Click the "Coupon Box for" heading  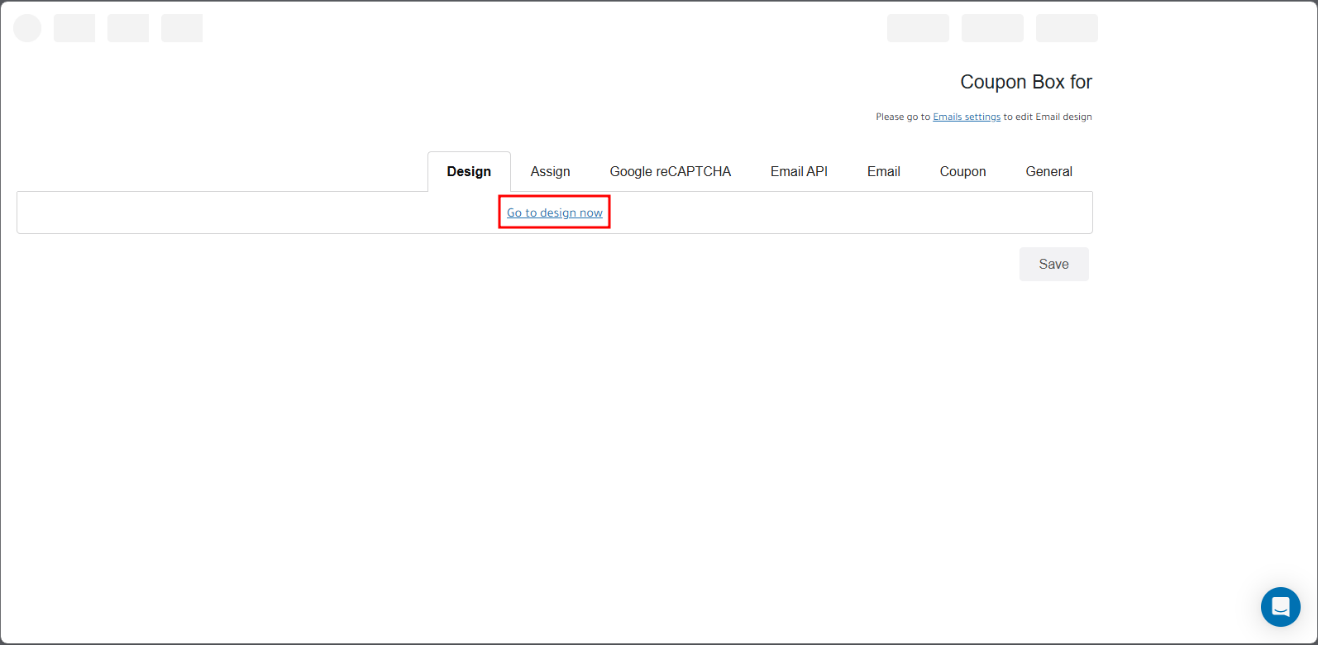click(1025, 82)
